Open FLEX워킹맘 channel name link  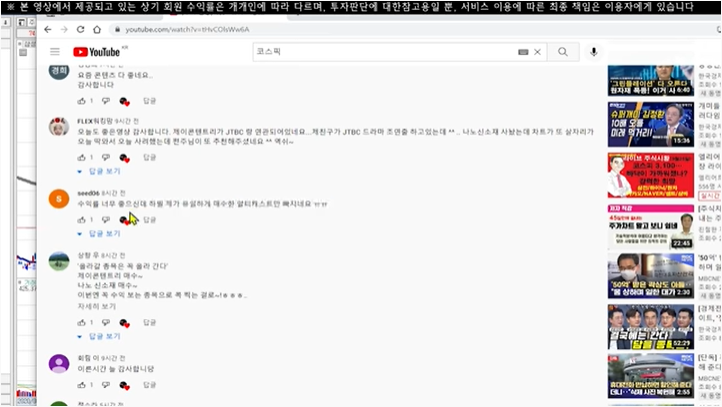coord(94,121)
